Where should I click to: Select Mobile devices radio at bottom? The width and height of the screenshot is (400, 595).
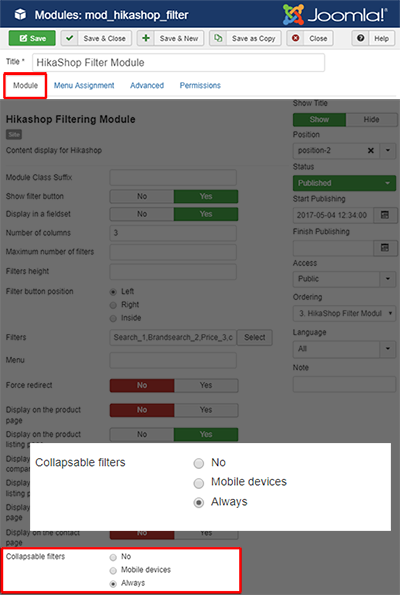tap(113, 570)
